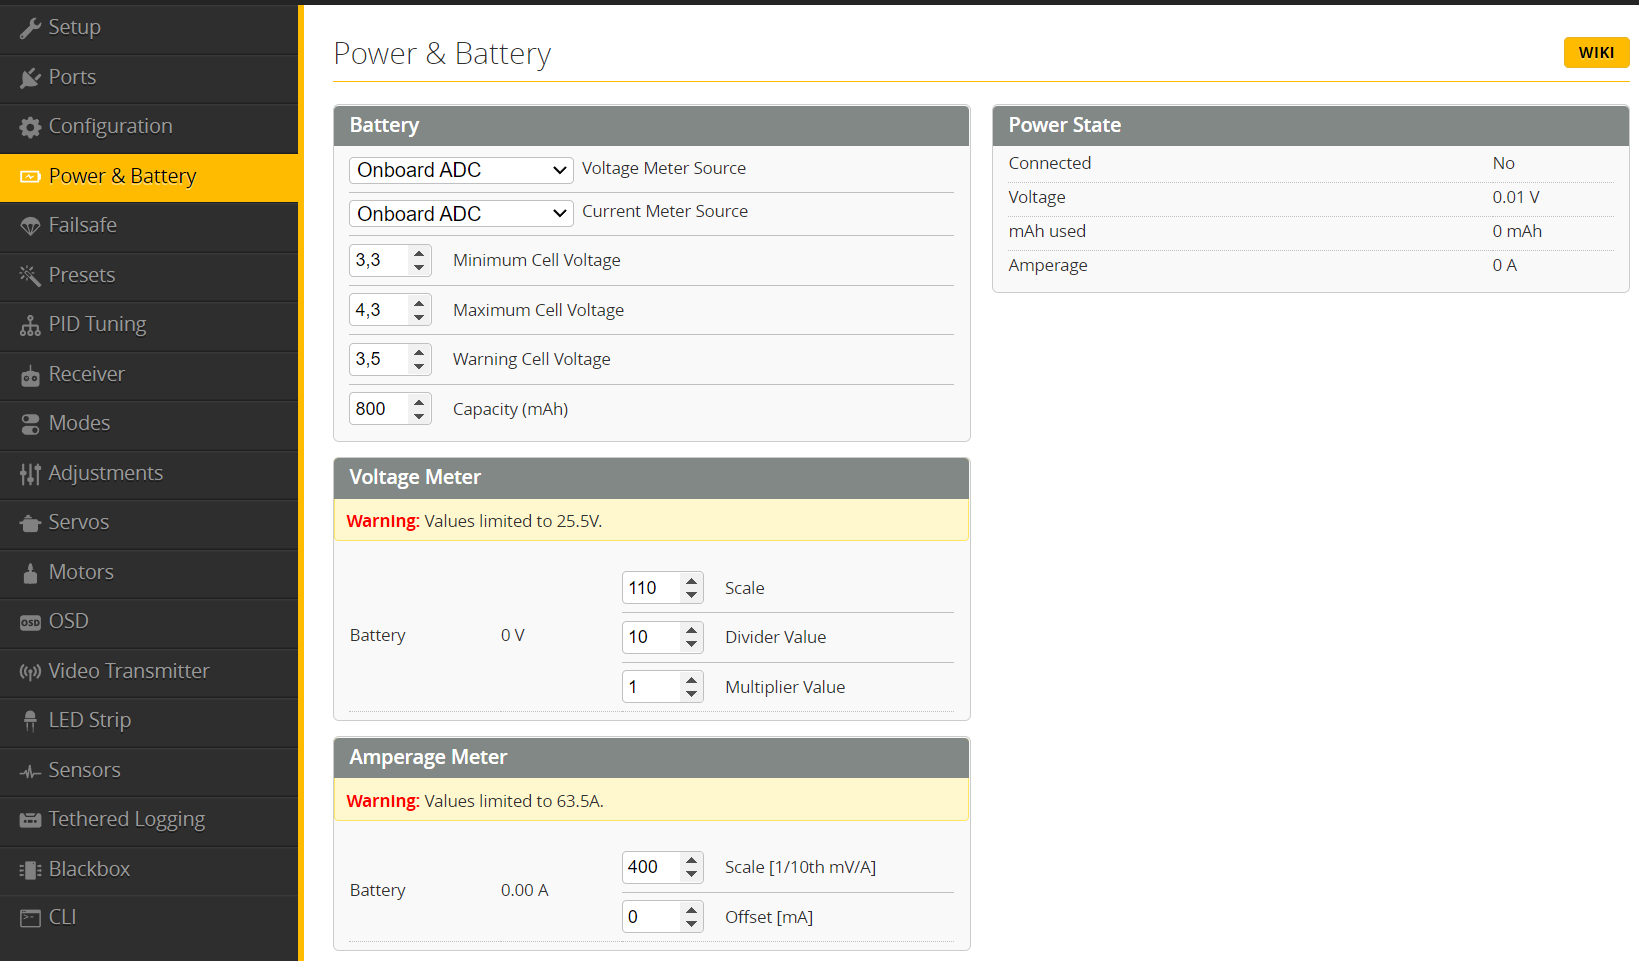Click the Video Transmitter antenna icon
Viewport: 1639px width, 961px height.
(x=30, y=672)
